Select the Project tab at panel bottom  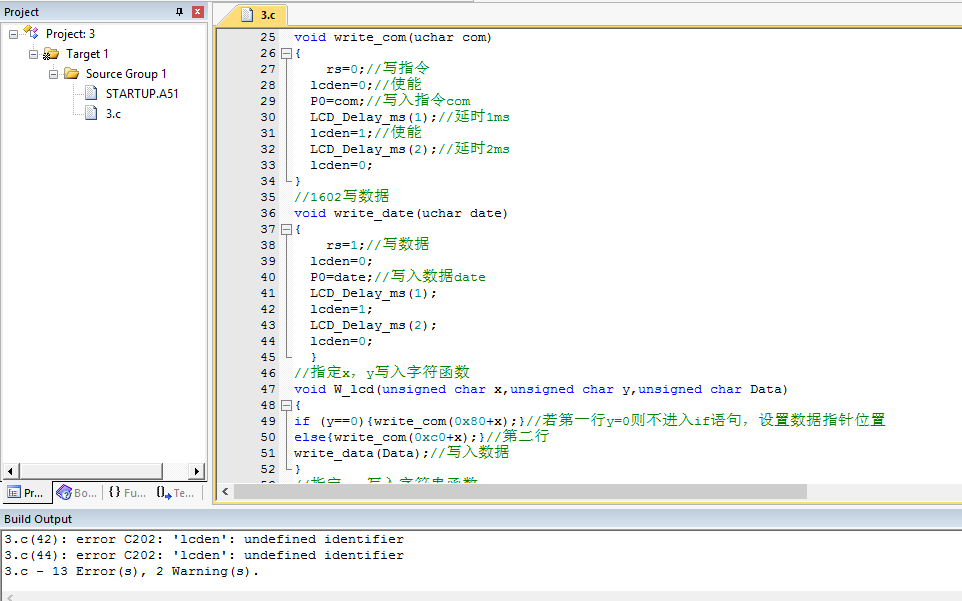coord(26,492)
